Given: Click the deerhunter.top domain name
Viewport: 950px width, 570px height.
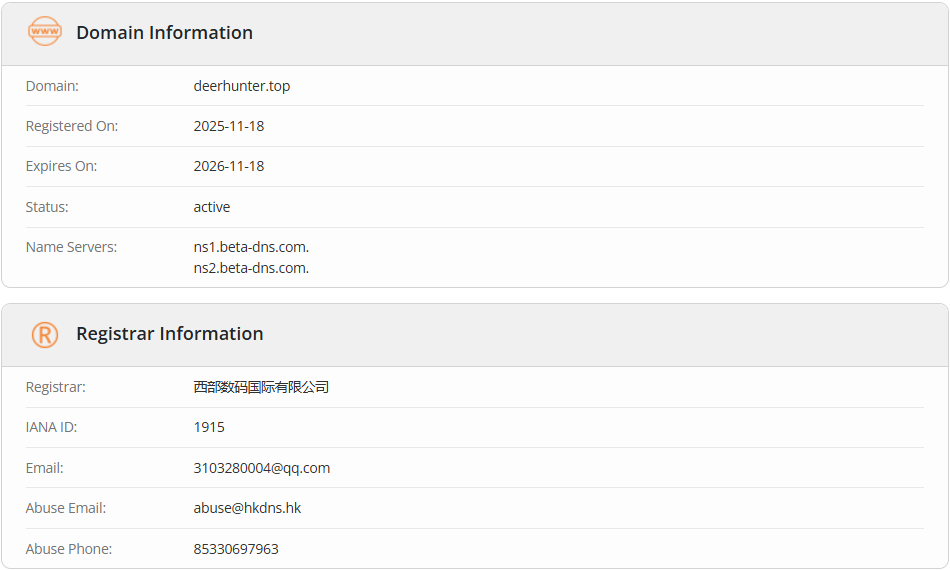Looking at the screenshot, I should [242, 86].
